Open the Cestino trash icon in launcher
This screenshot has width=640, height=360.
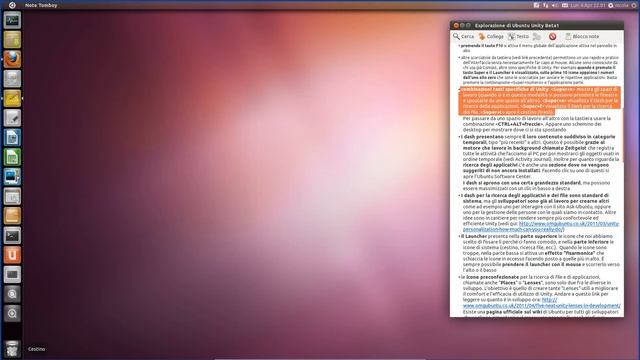[x=12, y=349]
